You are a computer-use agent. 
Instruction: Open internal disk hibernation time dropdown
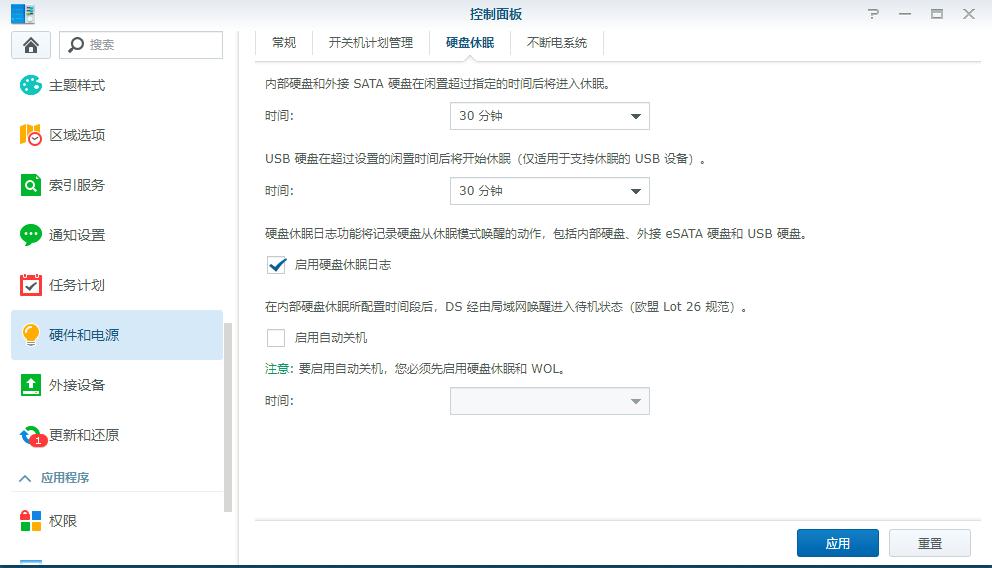click(x=549, y=116)
